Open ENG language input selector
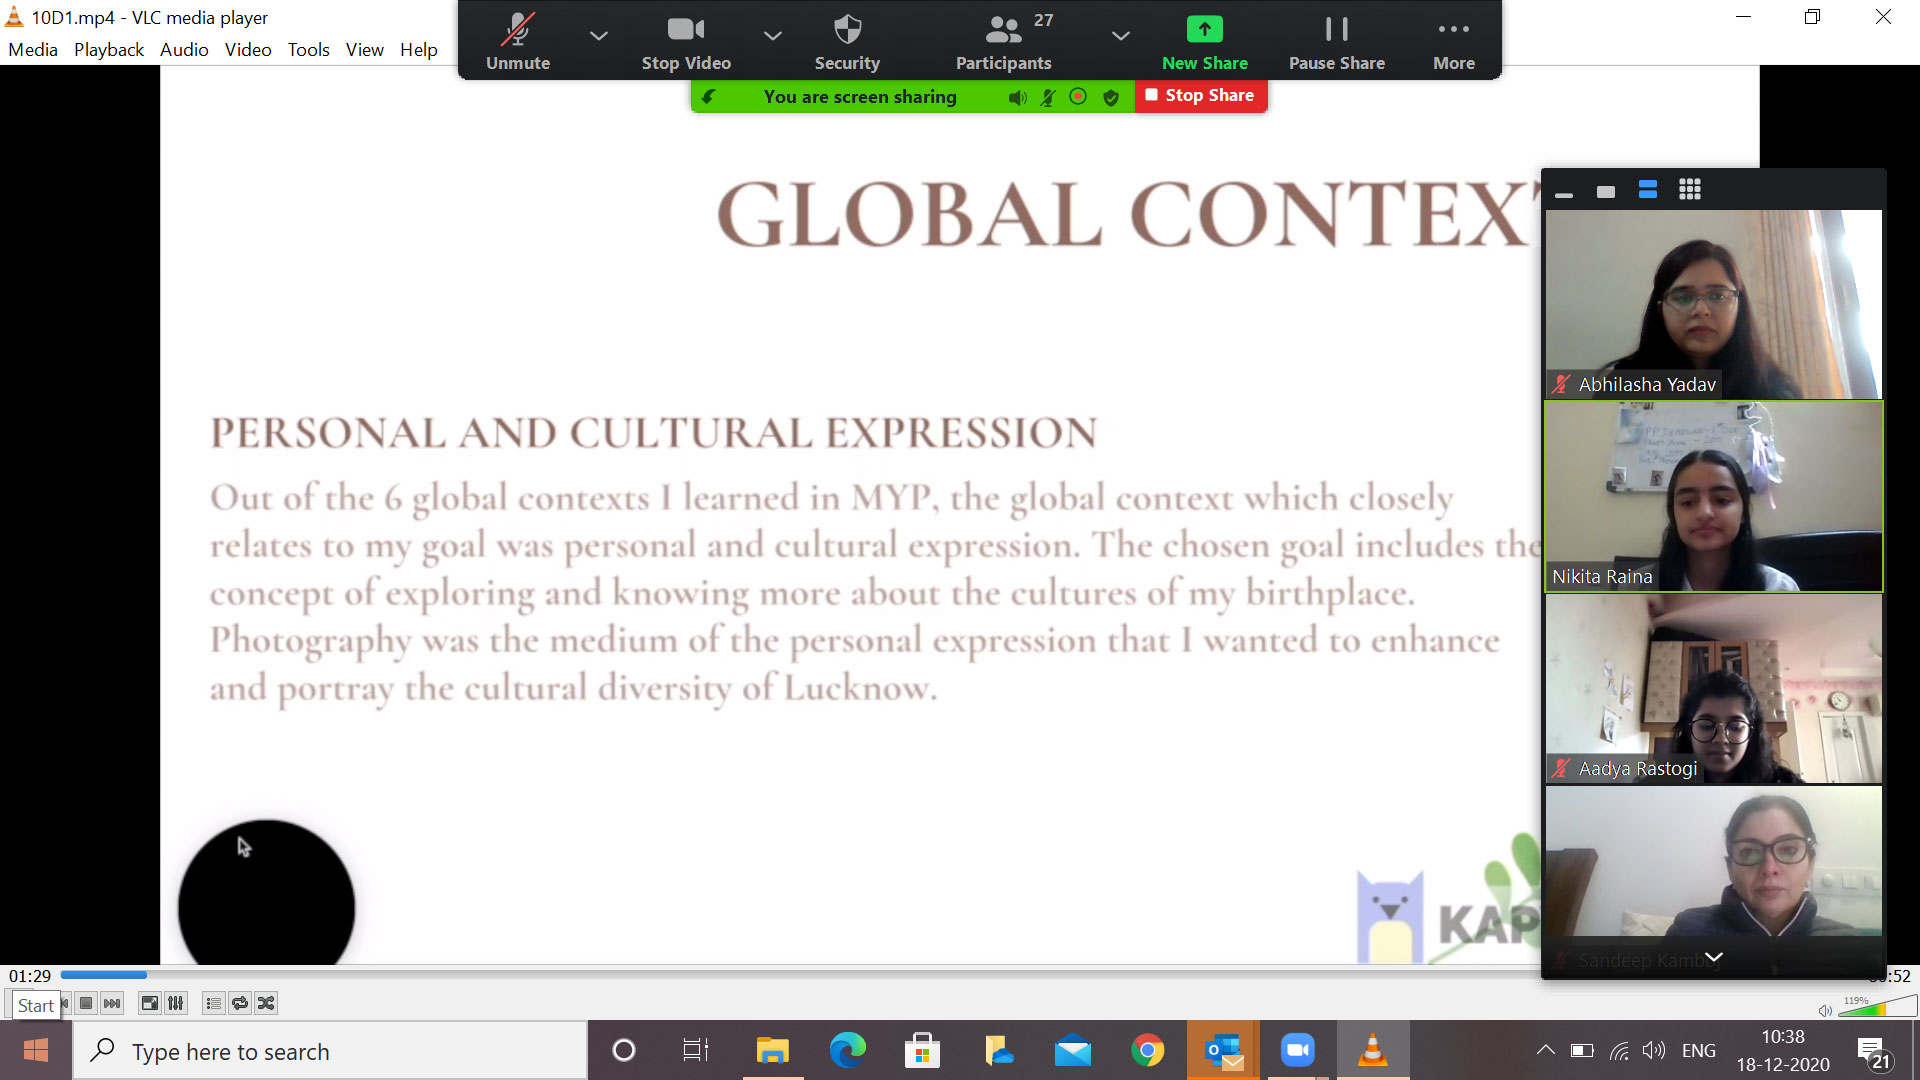1920x1080 pixels. tap(1698, 1050)
